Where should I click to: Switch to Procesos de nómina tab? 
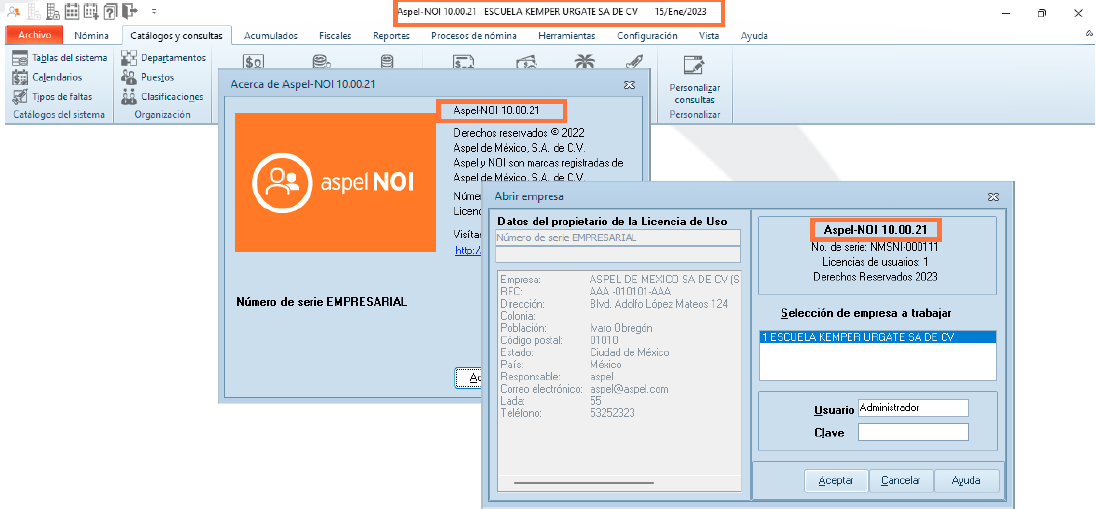click(474, 36)
